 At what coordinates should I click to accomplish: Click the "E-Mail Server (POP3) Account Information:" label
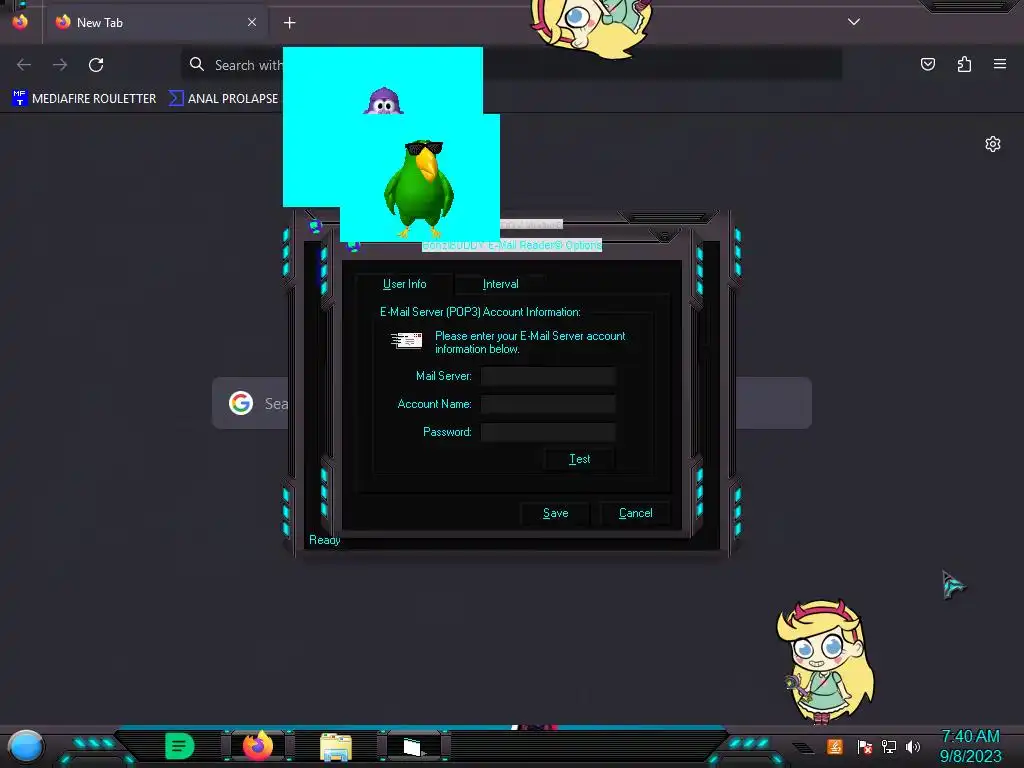pyautogui.click(x=480, y=312)
